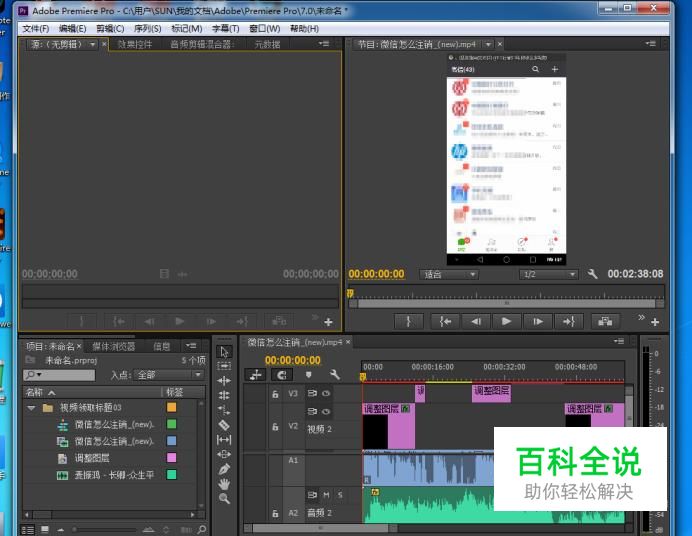The width and height of the screenshot is (692, 536).
Task: Toggle V3 track lock
Action: 275,394
